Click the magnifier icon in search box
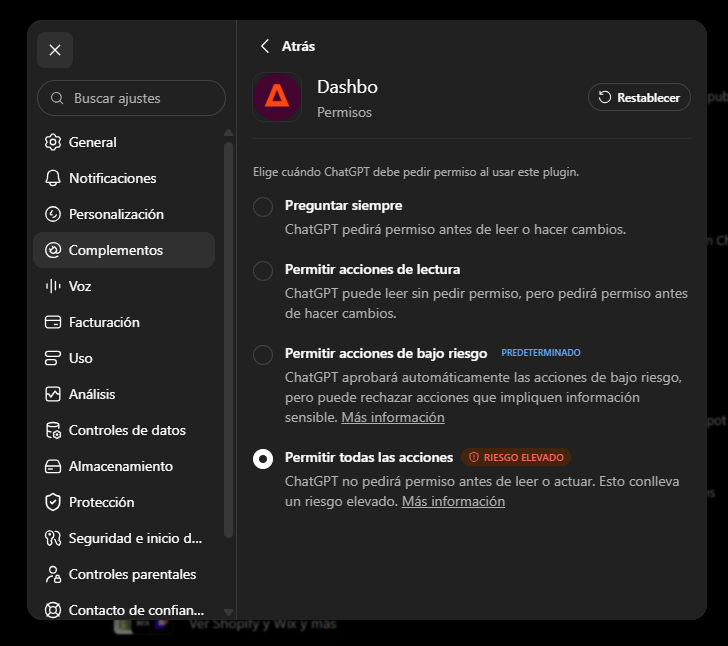 coord(57,98)
